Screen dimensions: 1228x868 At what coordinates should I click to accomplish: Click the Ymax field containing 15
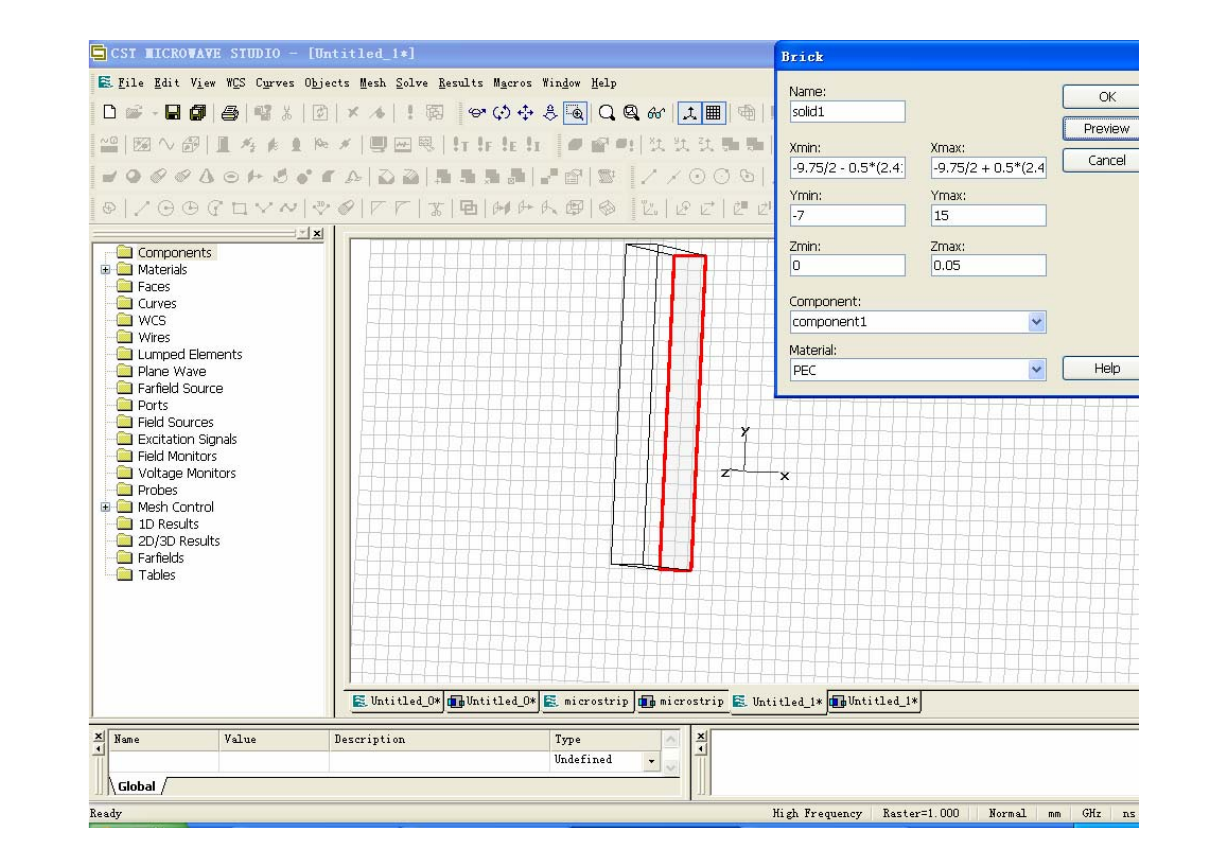coord(988,216)
